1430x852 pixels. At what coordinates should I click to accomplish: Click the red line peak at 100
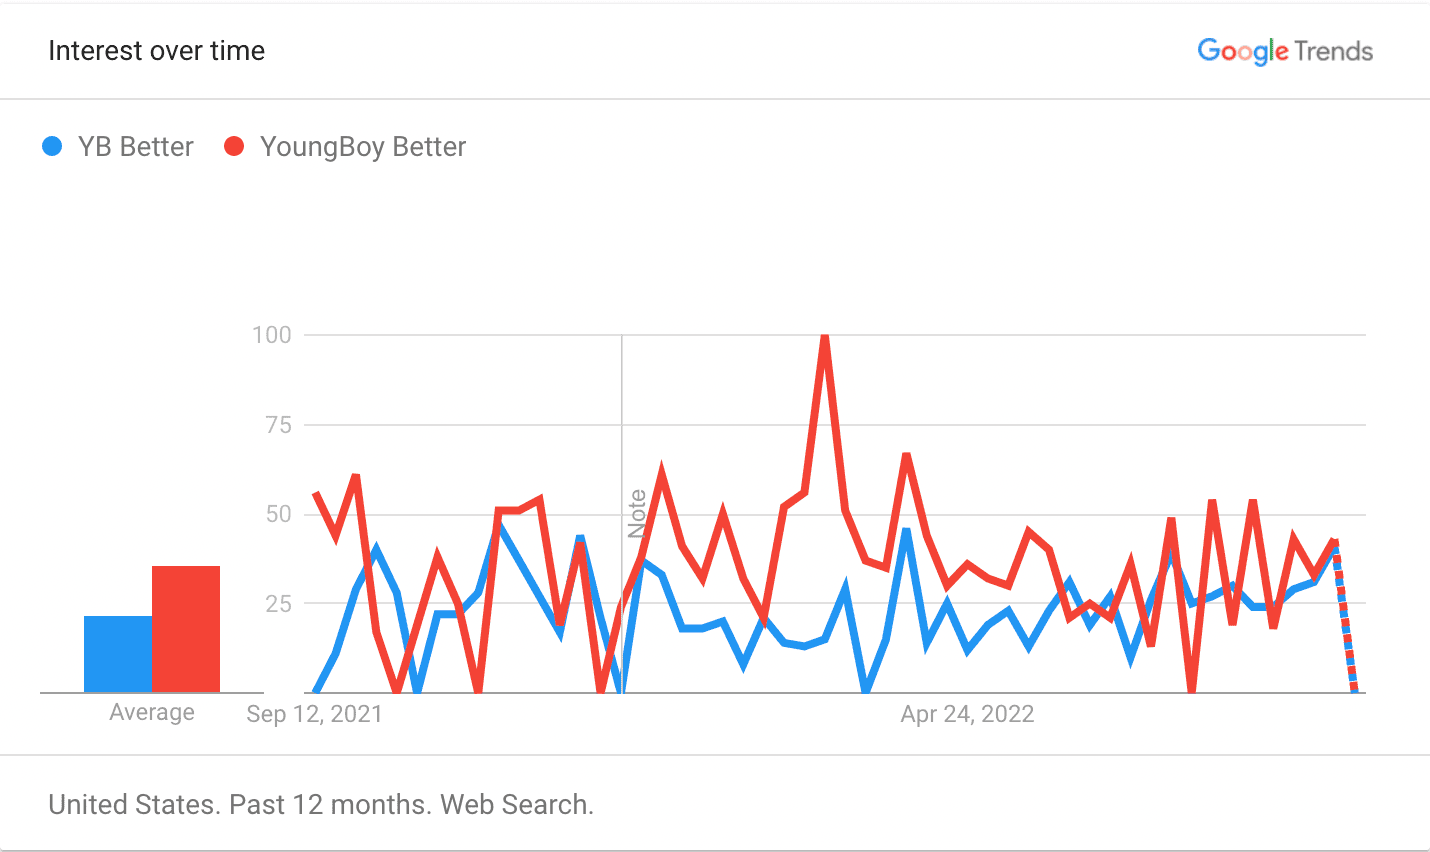point(825,338)
